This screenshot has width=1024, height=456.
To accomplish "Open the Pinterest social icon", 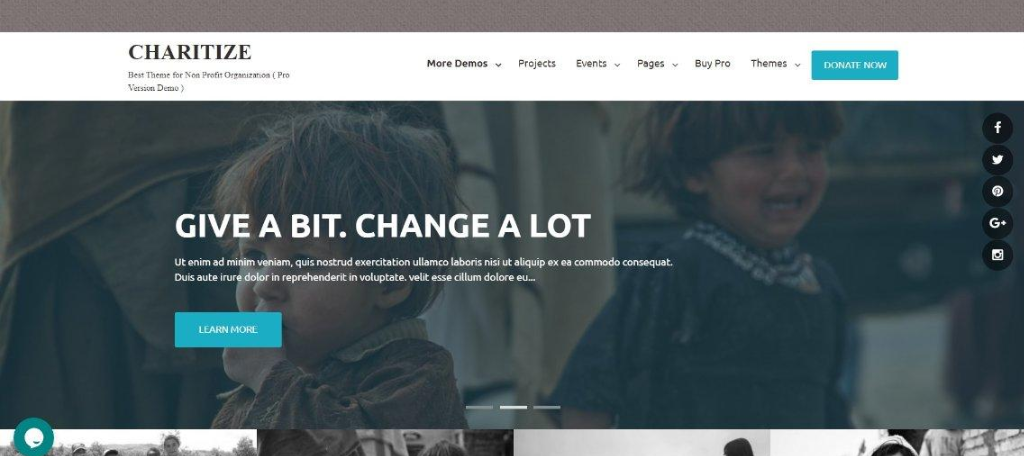I will click(997, 191).
